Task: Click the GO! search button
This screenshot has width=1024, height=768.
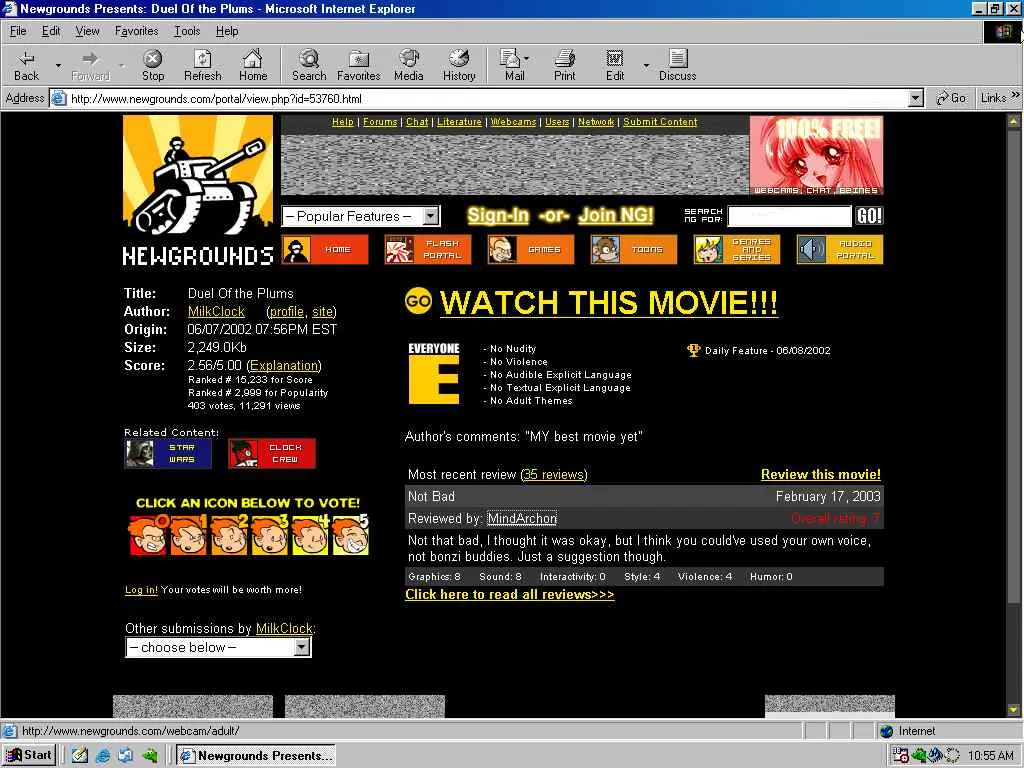Action: pos(869,216)
